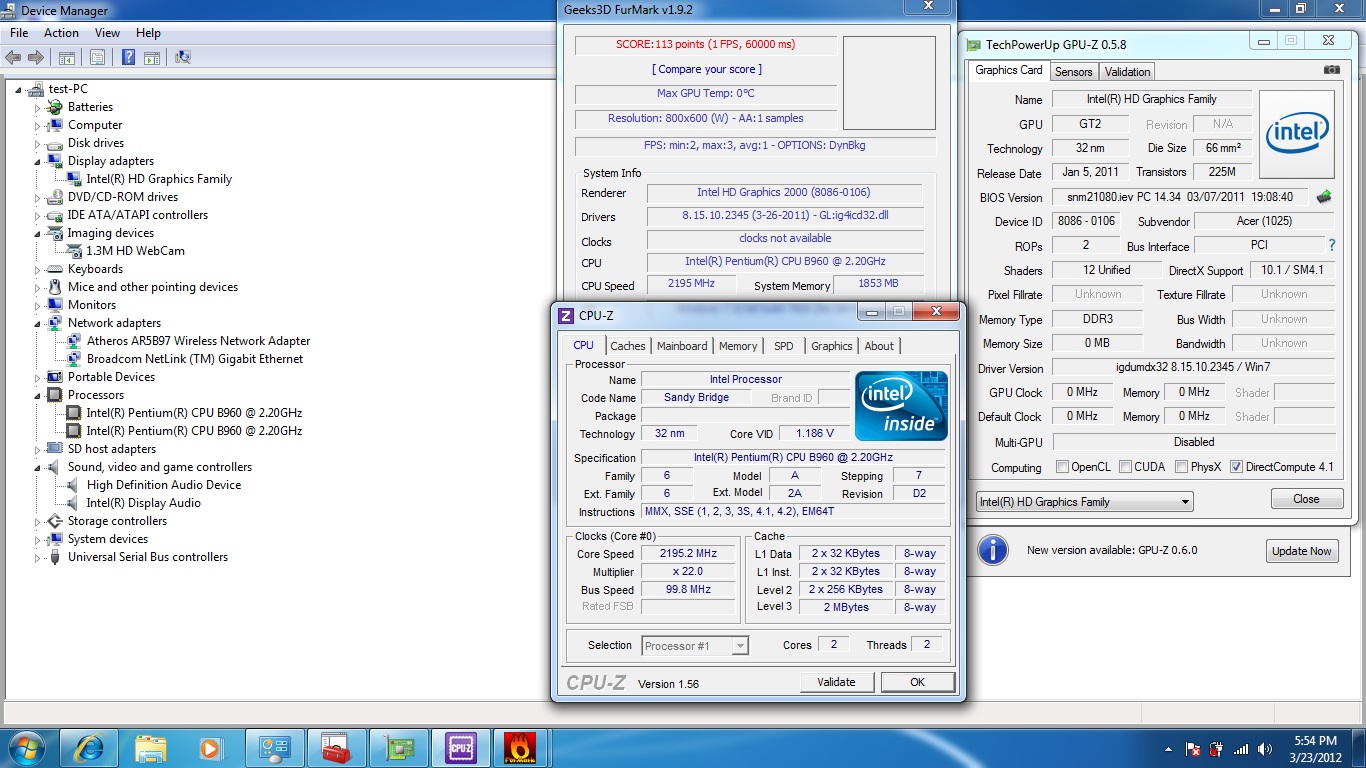Click the Properties icon in Device Manager toolbar
Image resolution: width=1366 pixels, height=768 pixels.
pos(98,57)
